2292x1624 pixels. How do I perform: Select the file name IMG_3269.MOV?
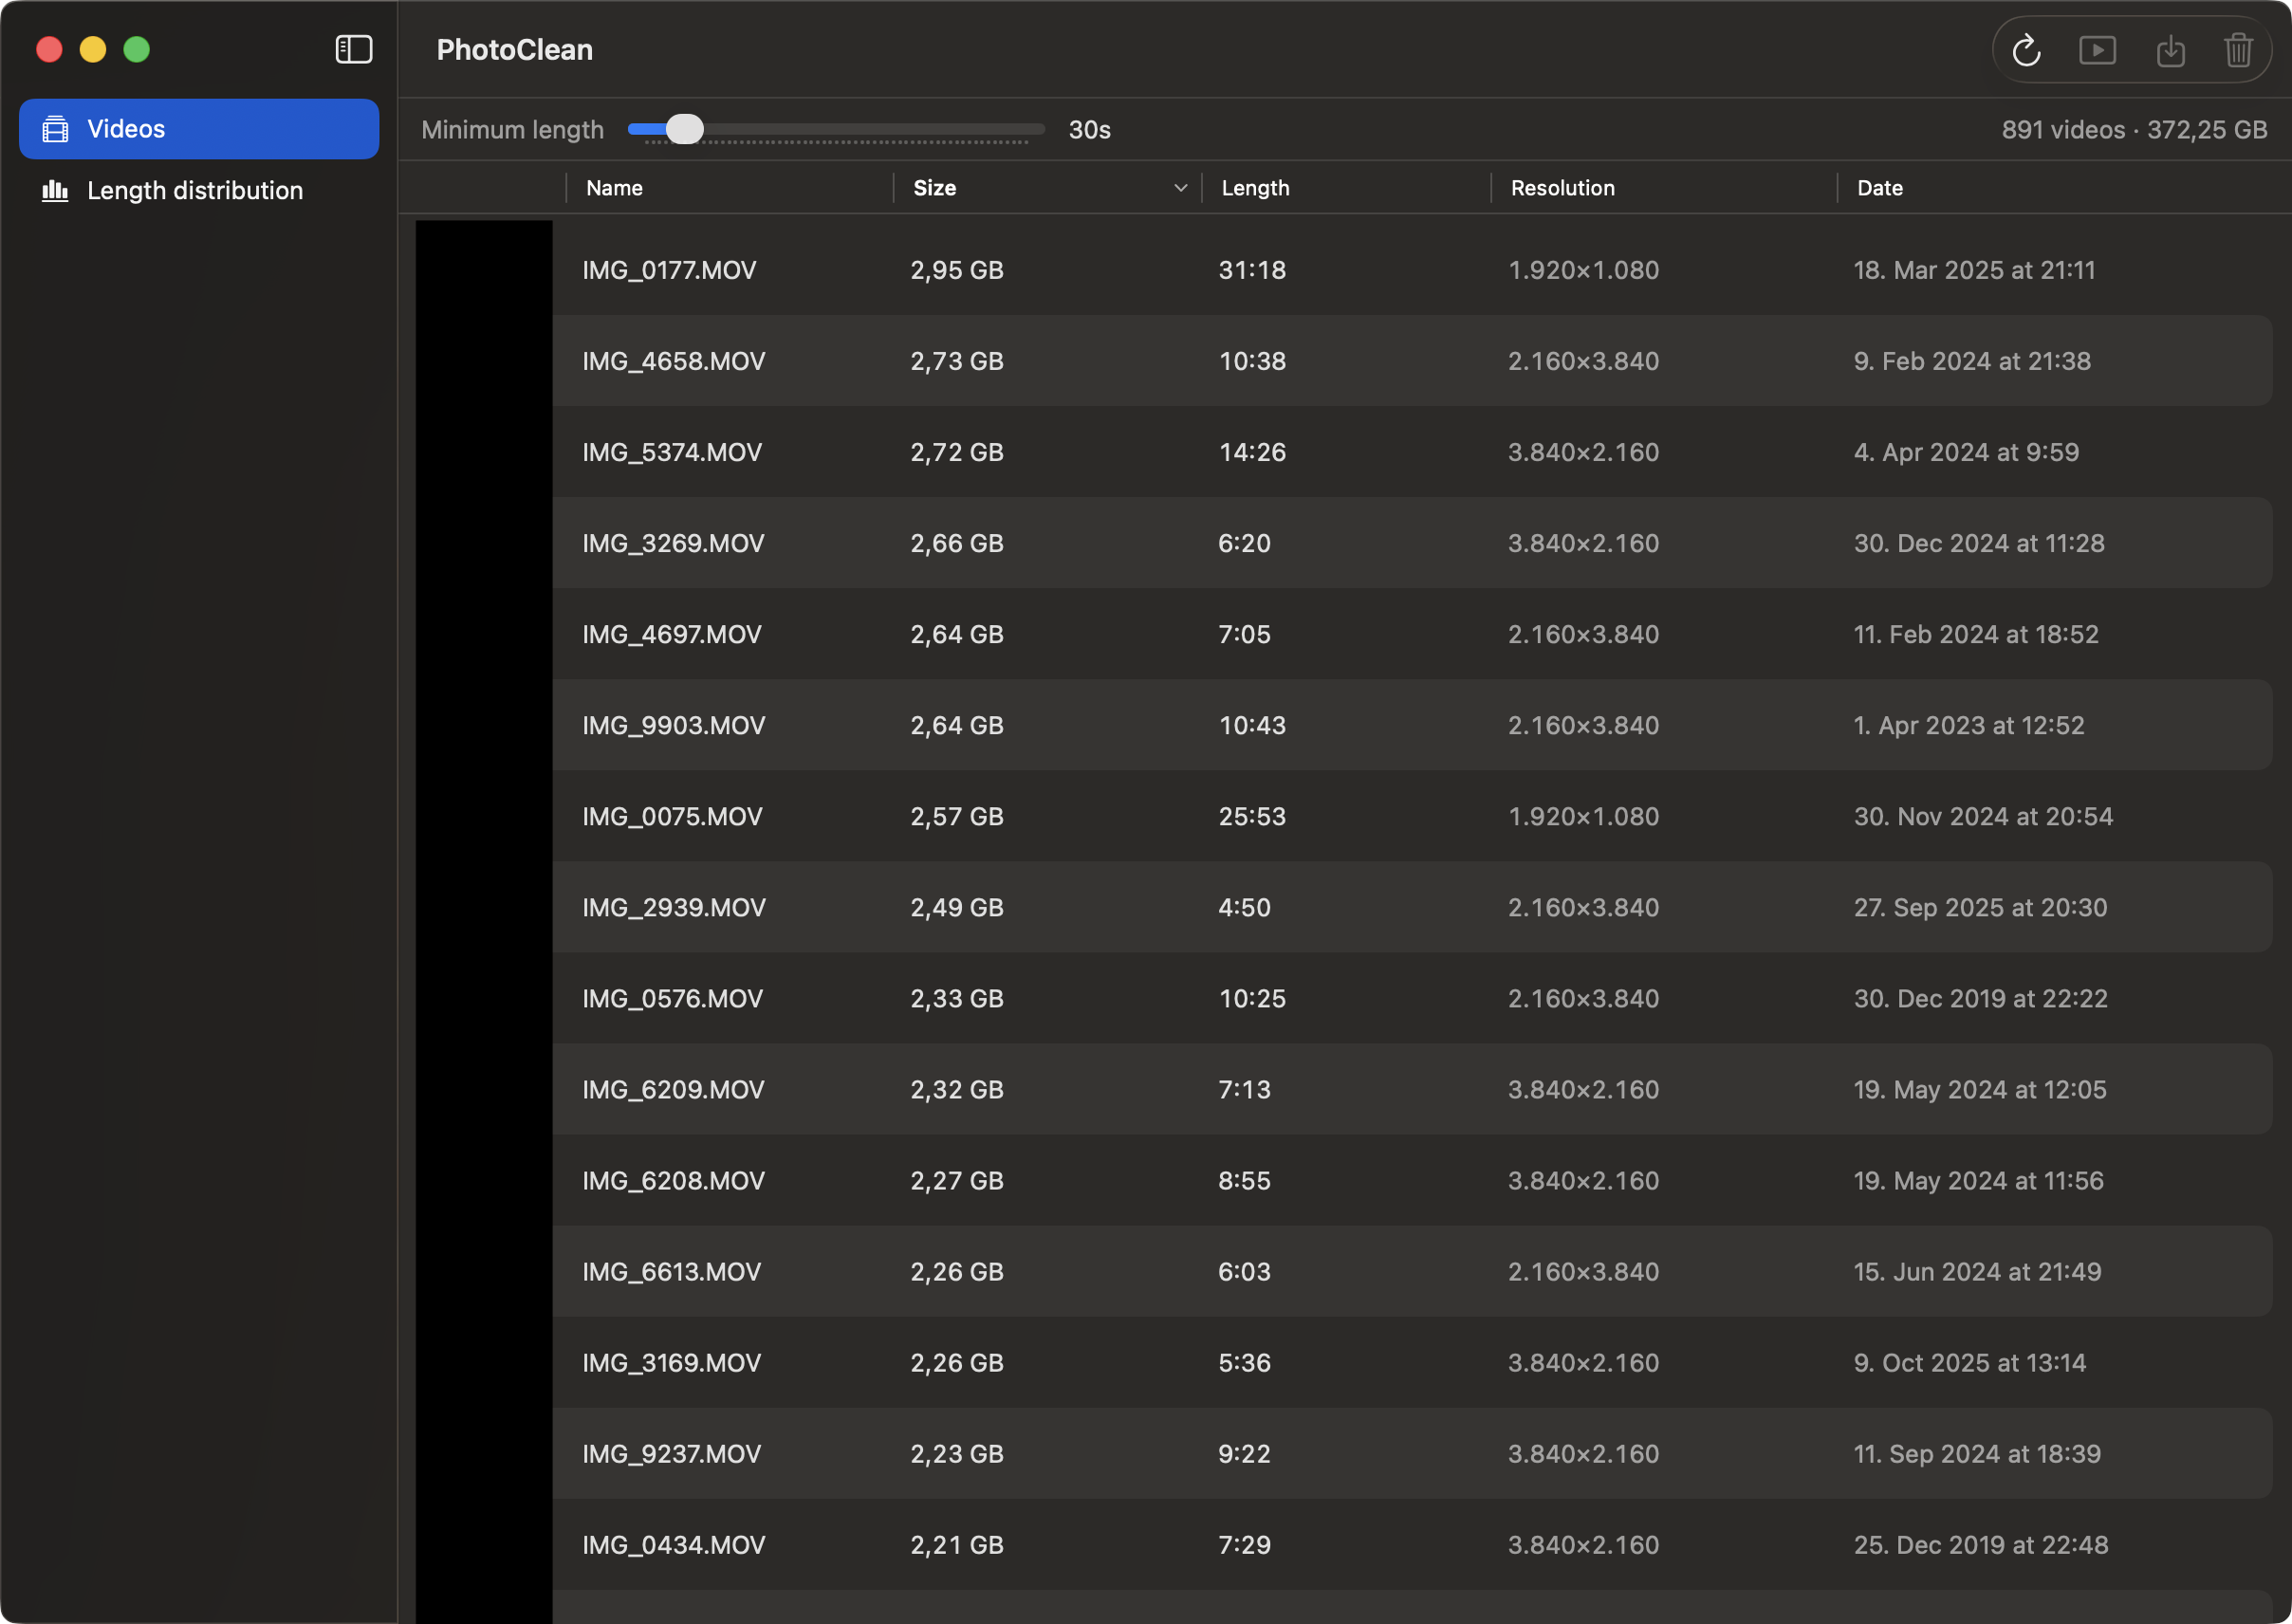[x=673, y=543]
